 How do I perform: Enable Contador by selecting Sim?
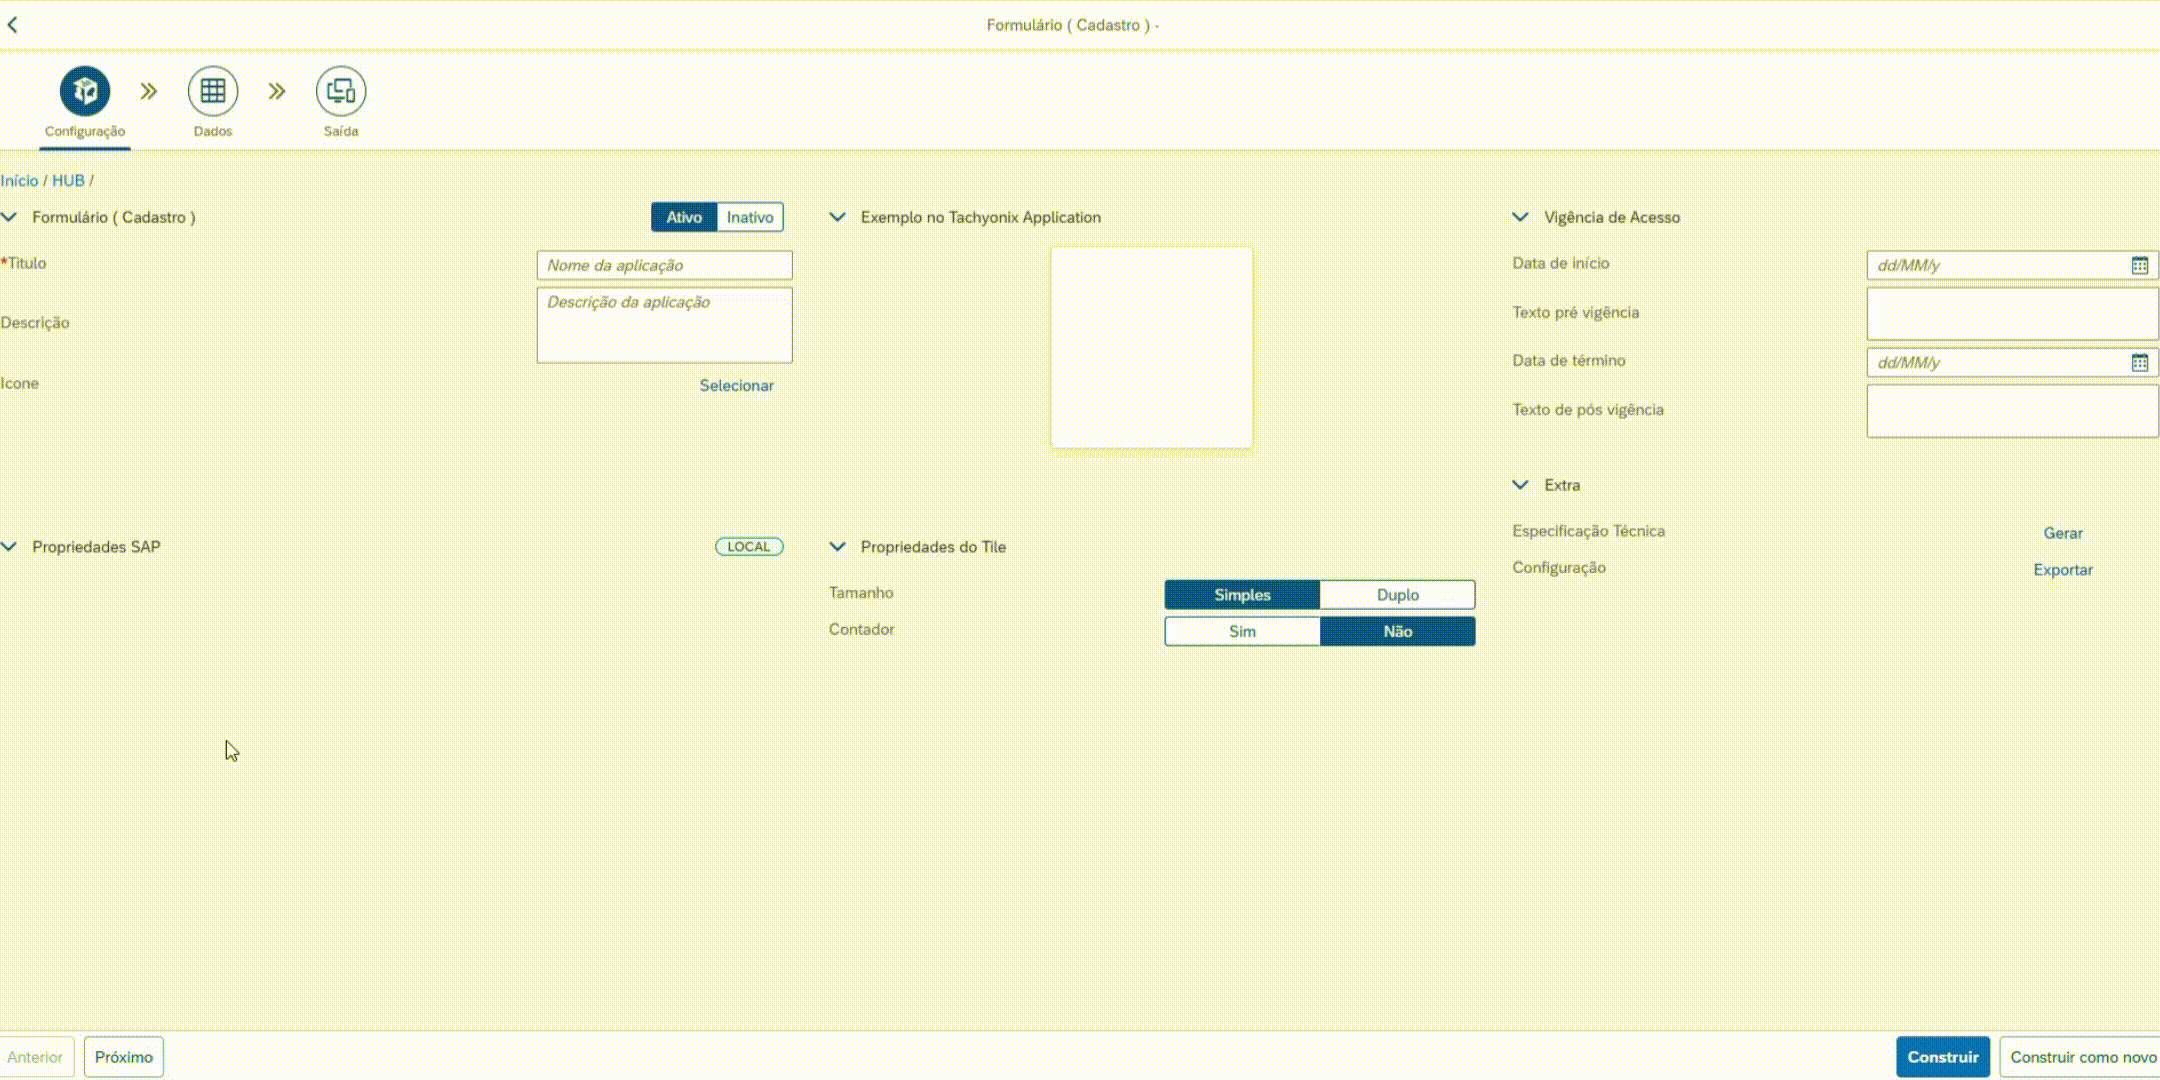tap(1242, 631)
